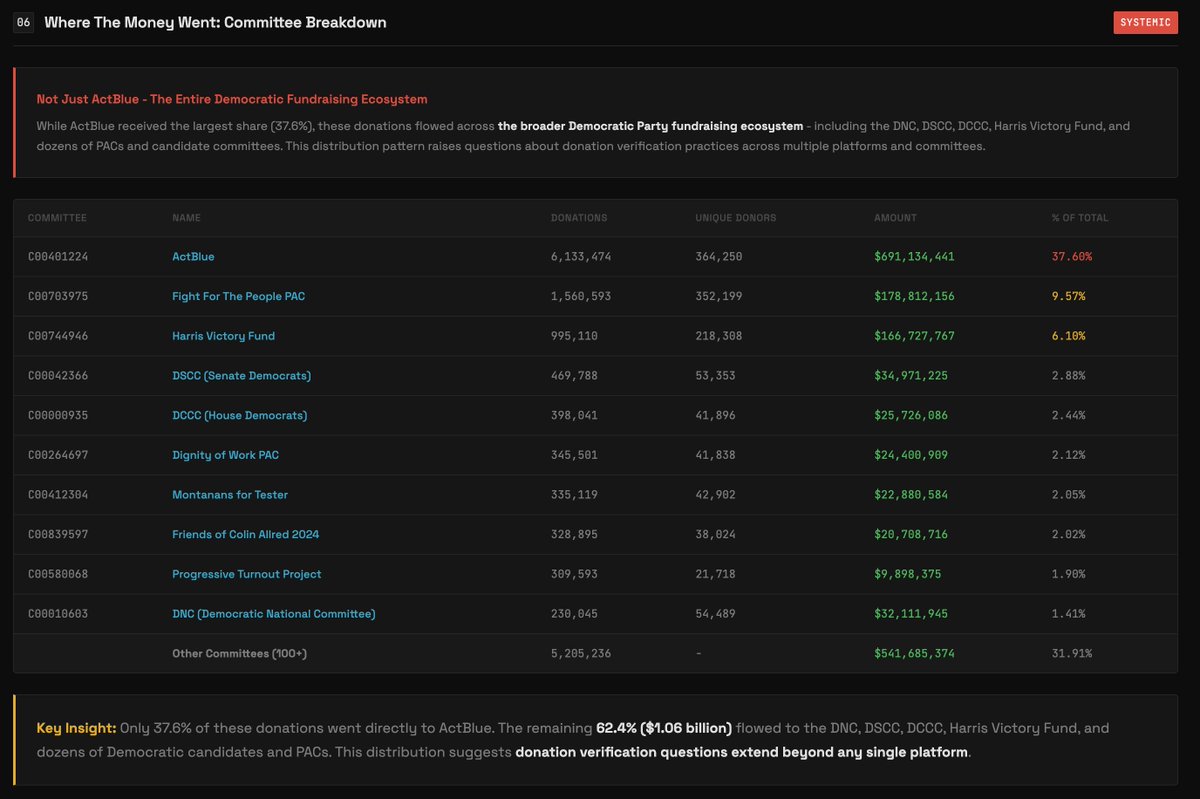This screenshot has width=1200, height=799.
Task: Click the amount $25,726,086
Action: coord(911,415)
